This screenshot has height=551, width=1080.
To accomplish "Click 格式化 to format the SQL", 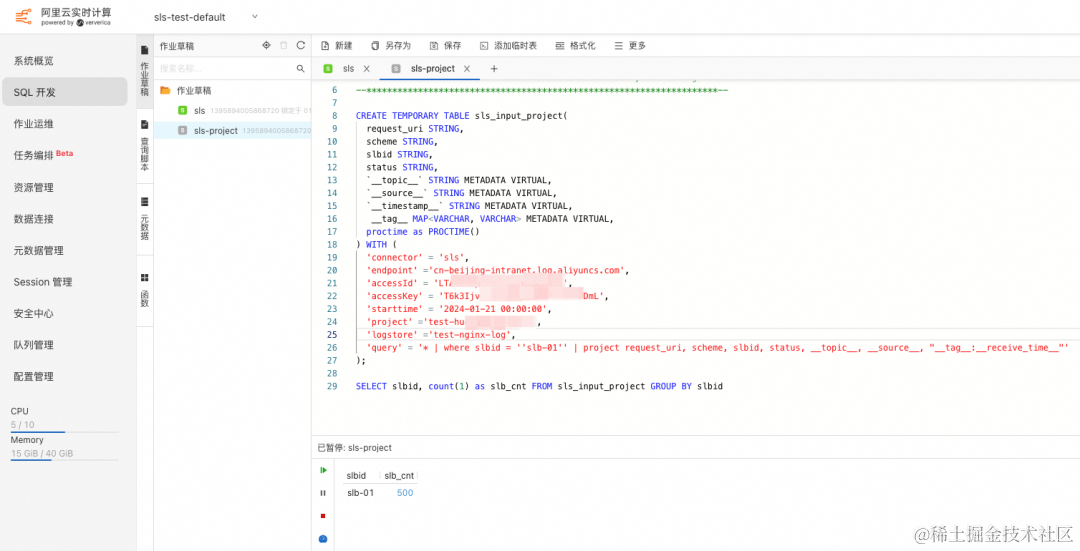I will tap(574, 45).
